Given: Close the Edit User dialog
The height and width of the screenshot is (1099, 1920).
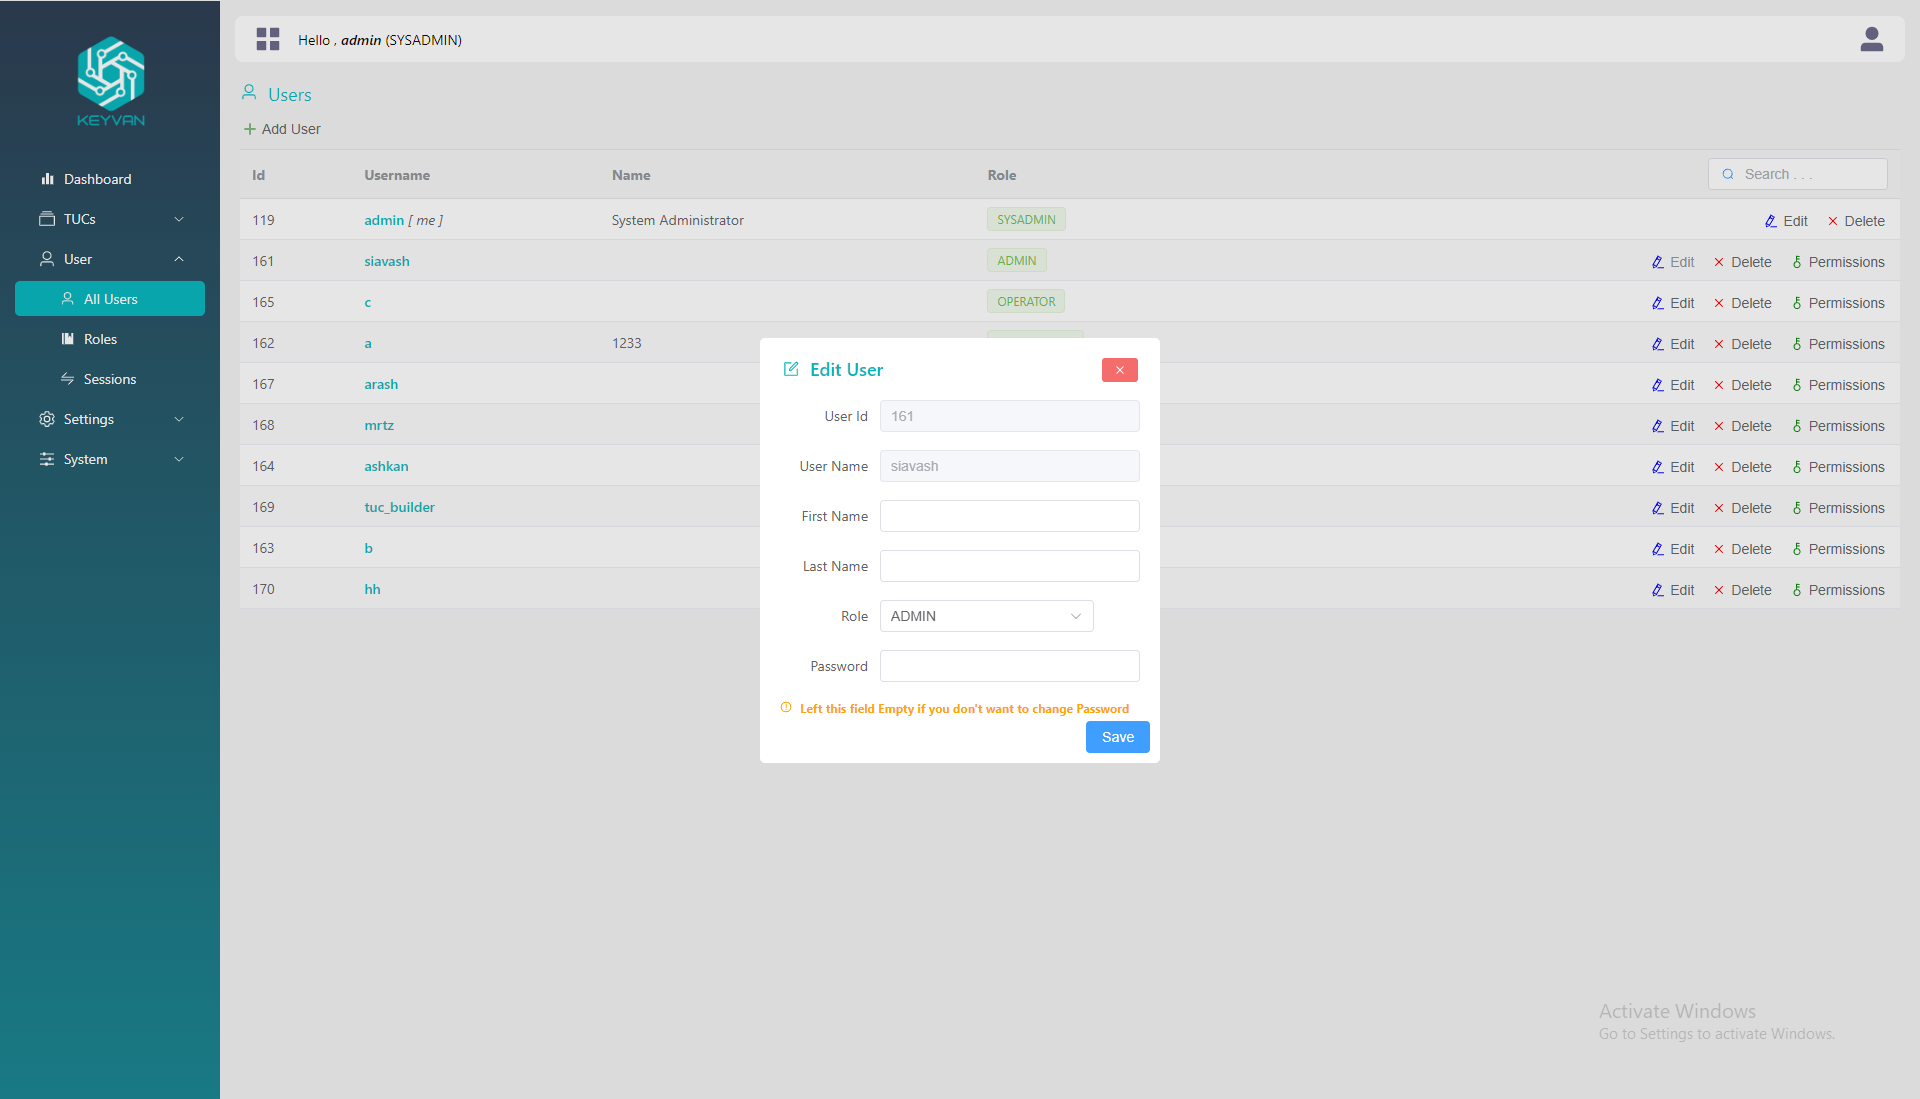Looking at the screenshot, I should click(x=1119, y=370).
